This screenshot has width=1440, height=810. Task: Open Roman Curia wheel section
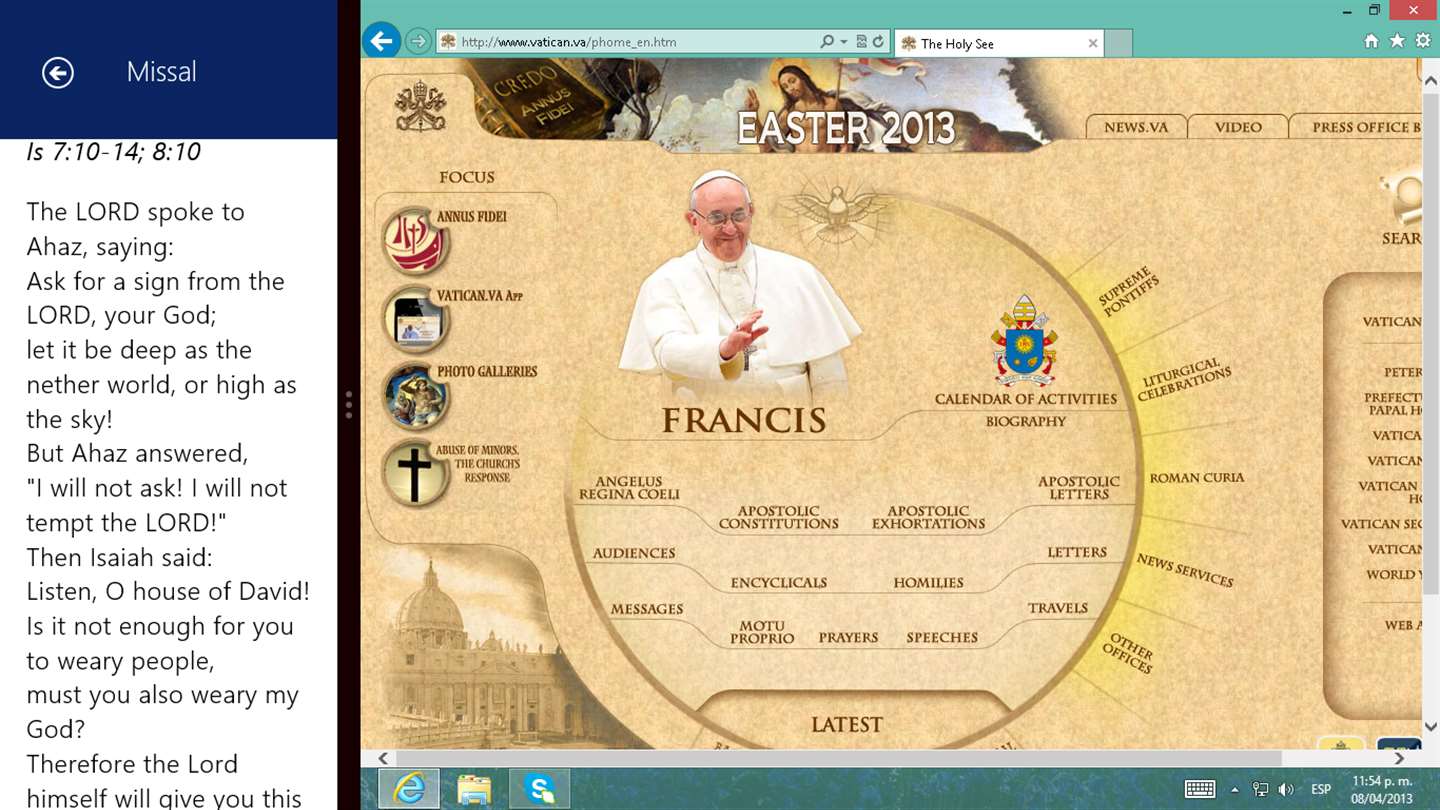point(1197,478)
